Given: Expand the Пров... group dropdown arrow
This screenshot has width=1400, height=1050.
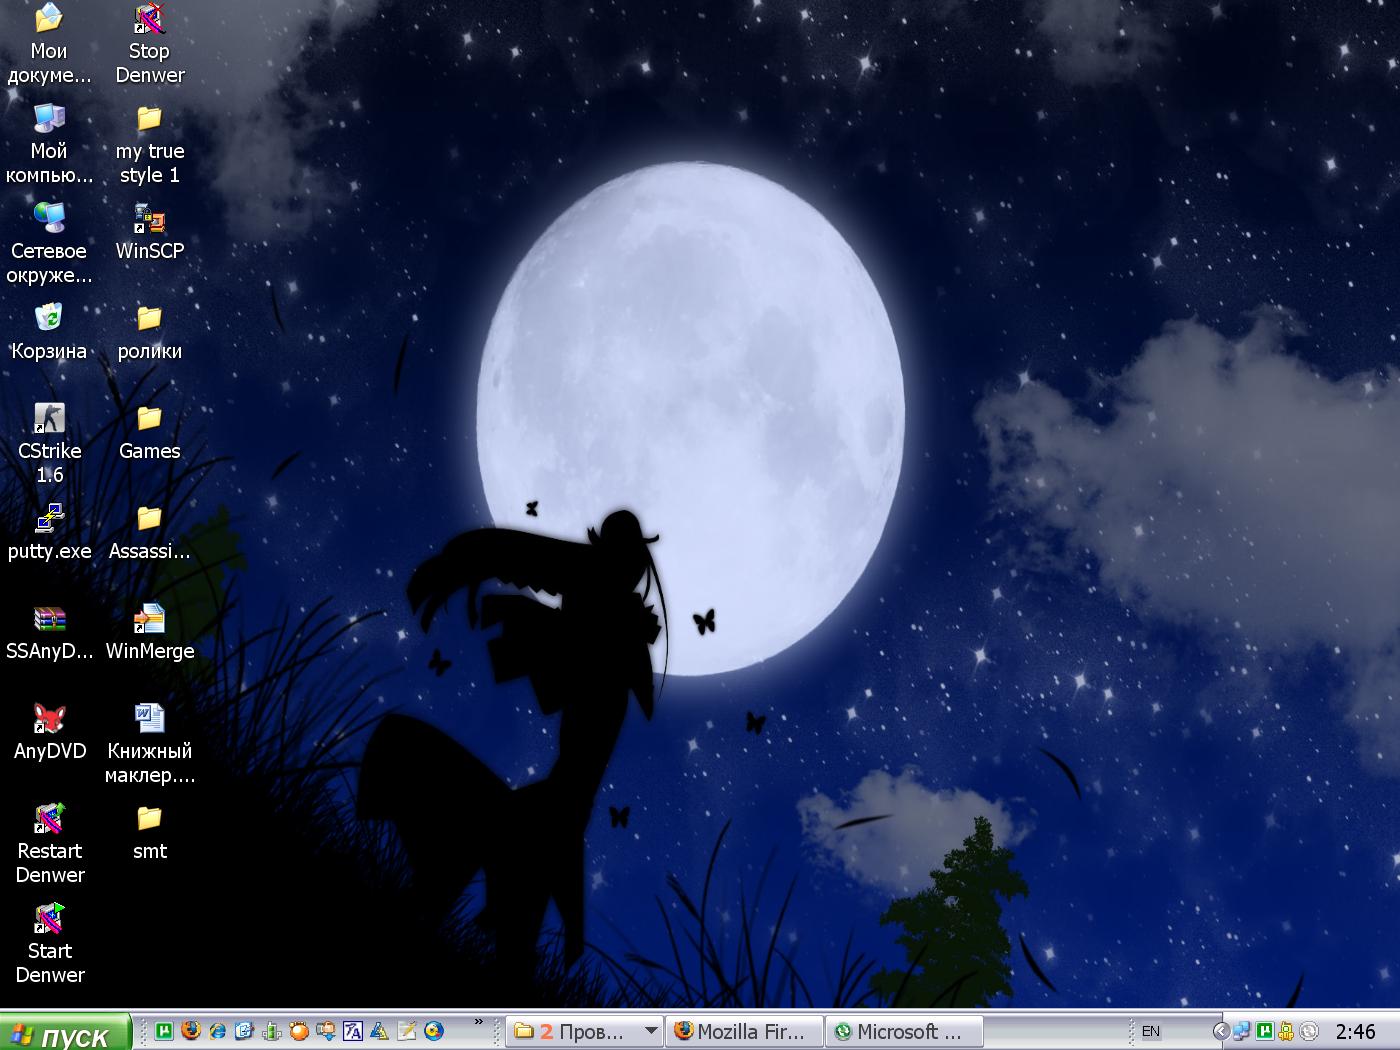Looking at the screenshot, I should click(x=651, y=1031).
